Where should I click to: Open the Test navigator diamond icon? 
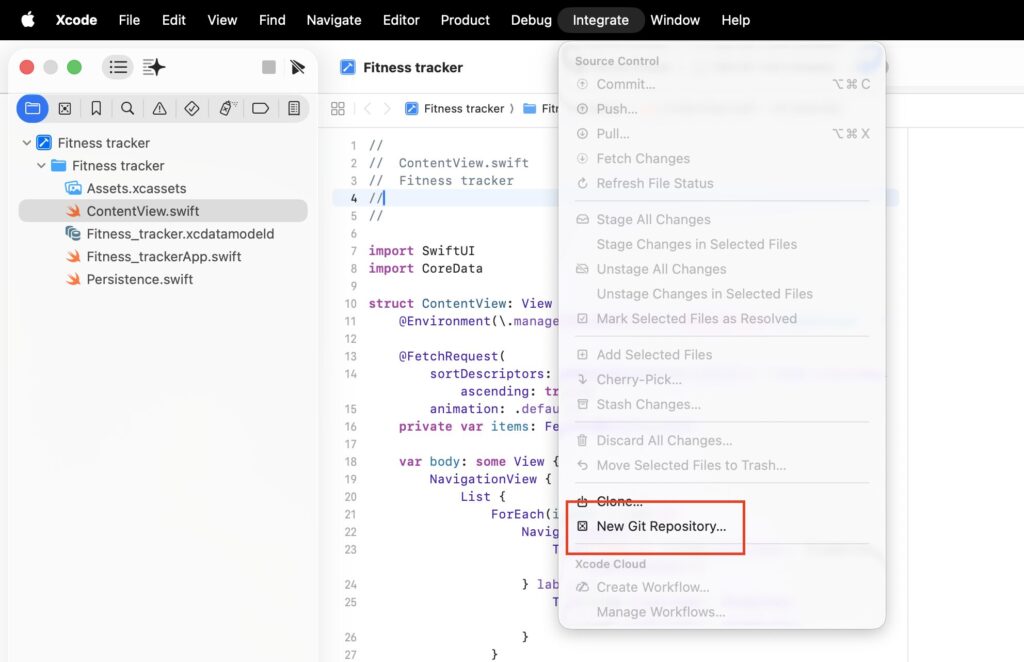point(193,108)
